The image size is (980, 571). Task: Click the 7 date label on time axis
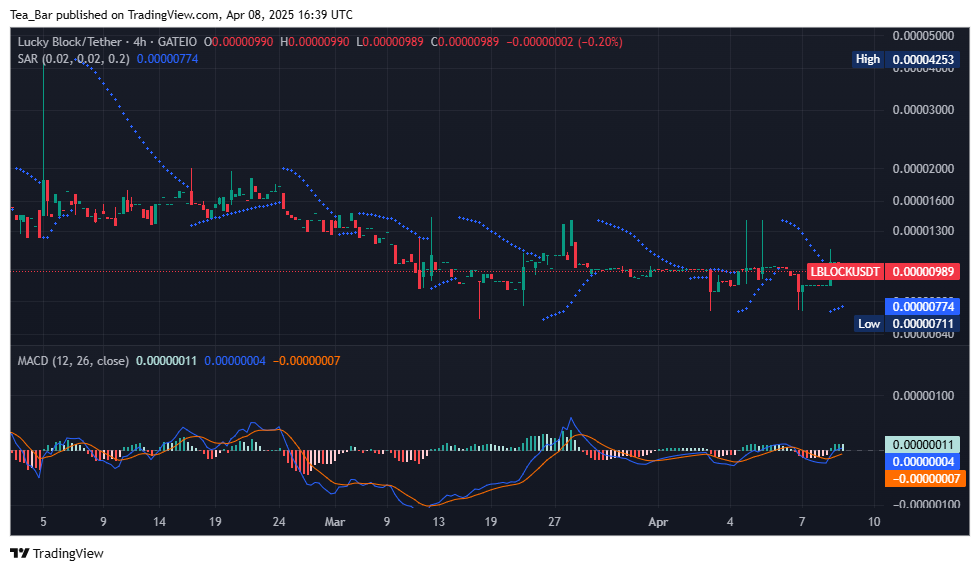(x=802, y=522)
